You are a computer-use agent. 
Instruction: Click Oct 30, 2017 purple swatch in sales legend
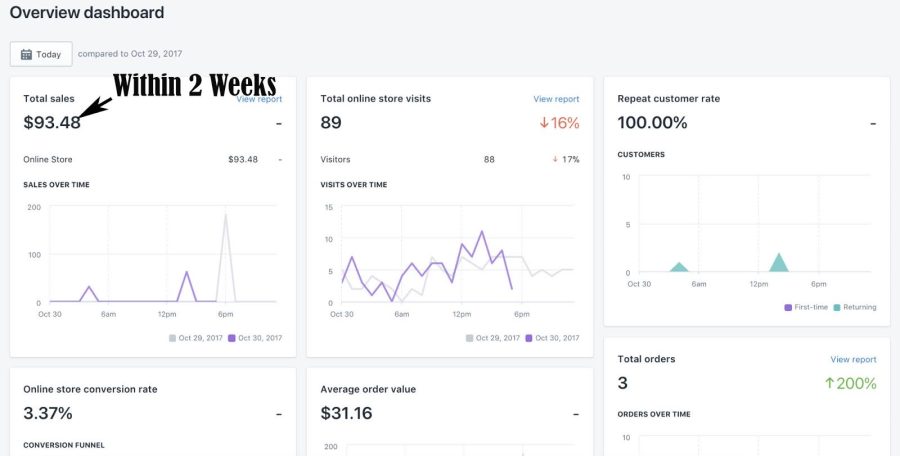(x=232, y=338)
